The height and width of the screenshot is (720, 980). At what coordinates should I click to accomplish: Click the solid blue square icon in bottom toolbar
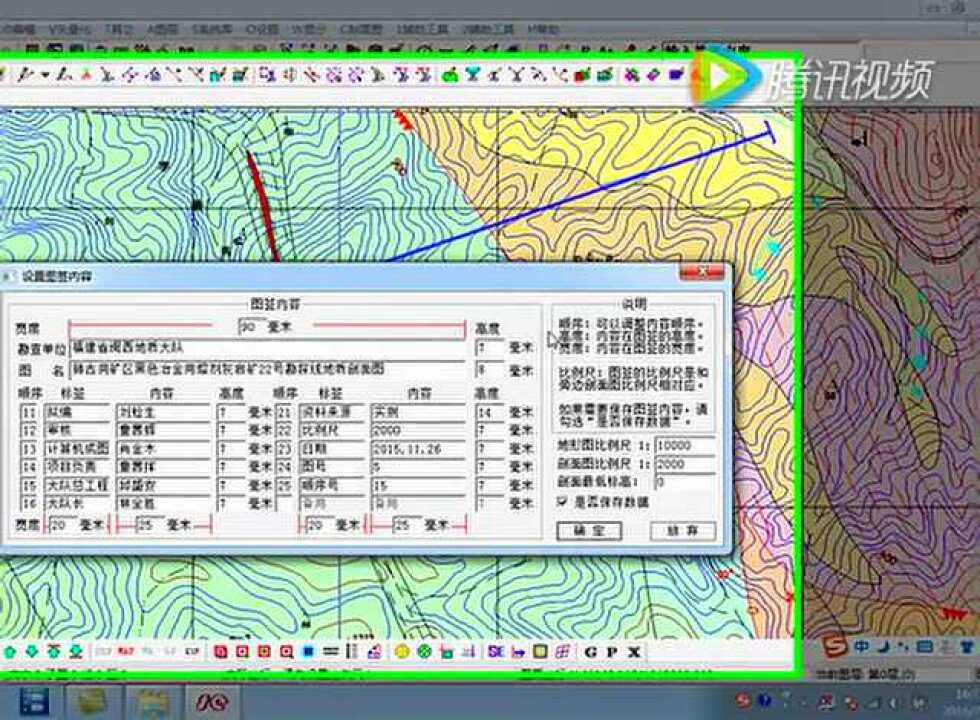pyautogui.click(x=308, y=652)
